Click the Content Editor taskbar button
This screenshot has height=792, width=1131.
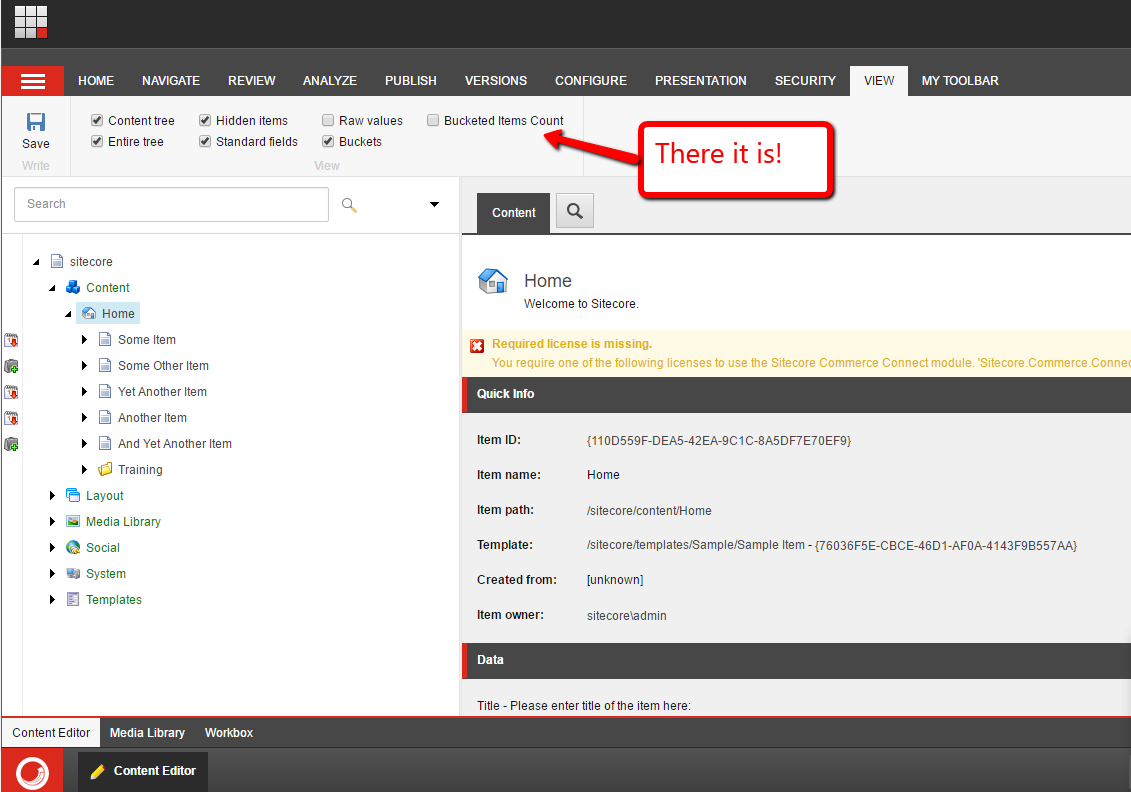point(143,771)
